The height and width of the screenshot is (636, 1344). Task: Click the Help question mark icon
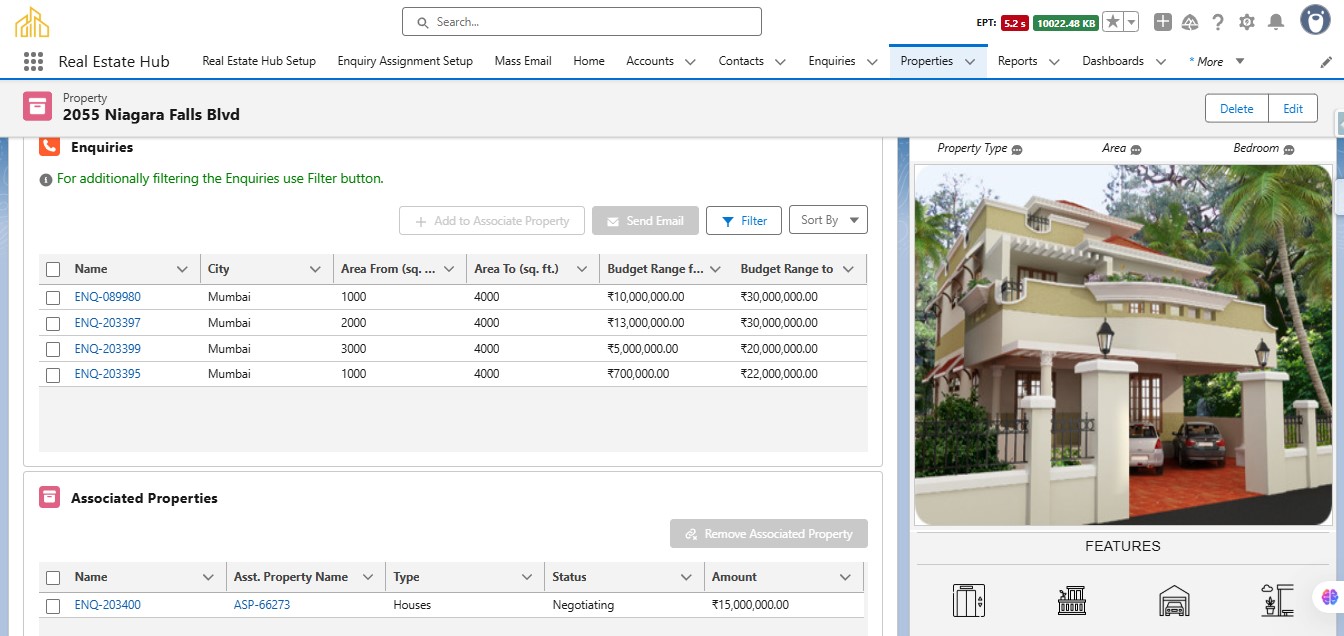(x=1218, y=22)
